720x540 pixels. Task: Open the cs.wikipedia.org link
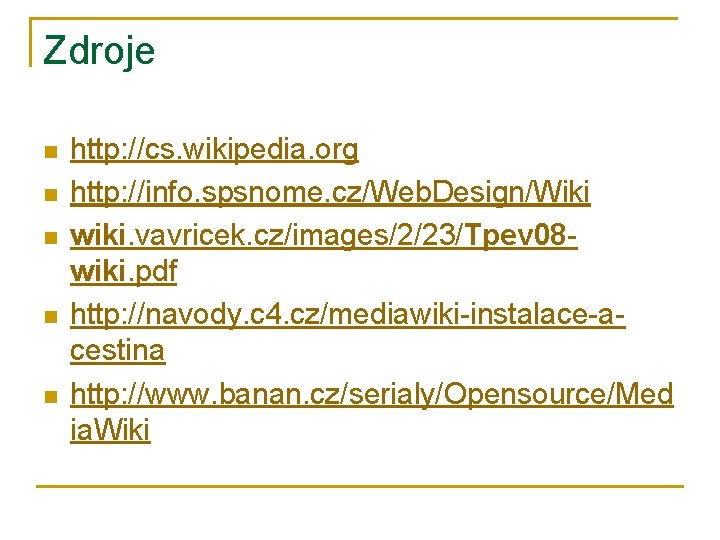214,151
